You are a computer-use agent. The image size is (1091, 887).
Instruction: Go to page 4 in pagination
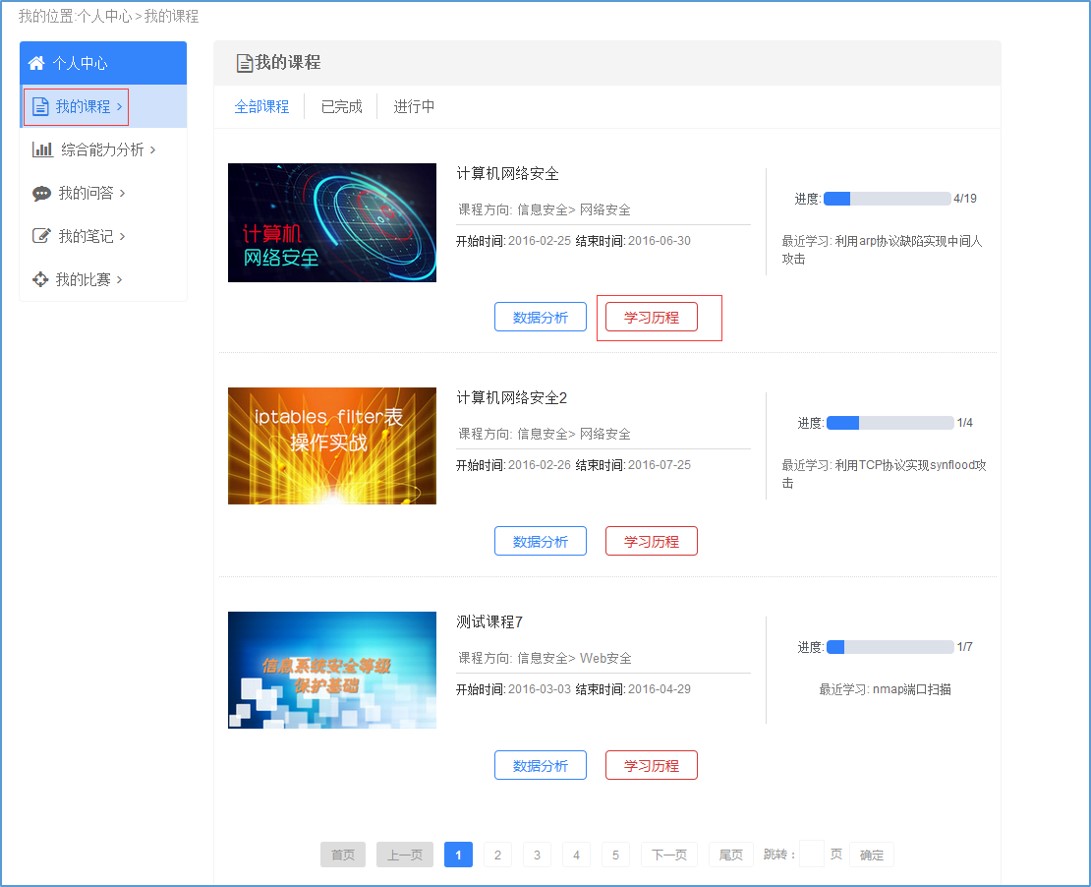pos(576,854)
